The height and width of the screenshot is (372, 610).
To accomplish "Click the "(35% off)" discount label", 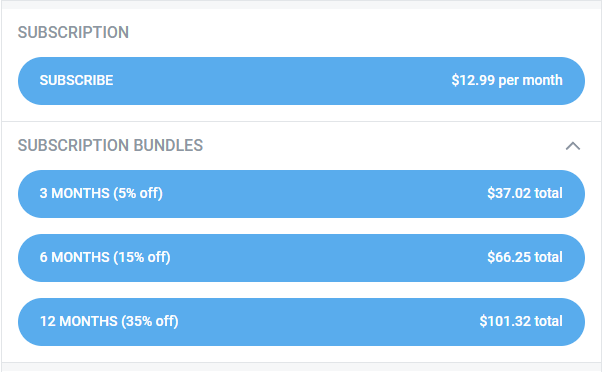I will [x=150, y=321].
